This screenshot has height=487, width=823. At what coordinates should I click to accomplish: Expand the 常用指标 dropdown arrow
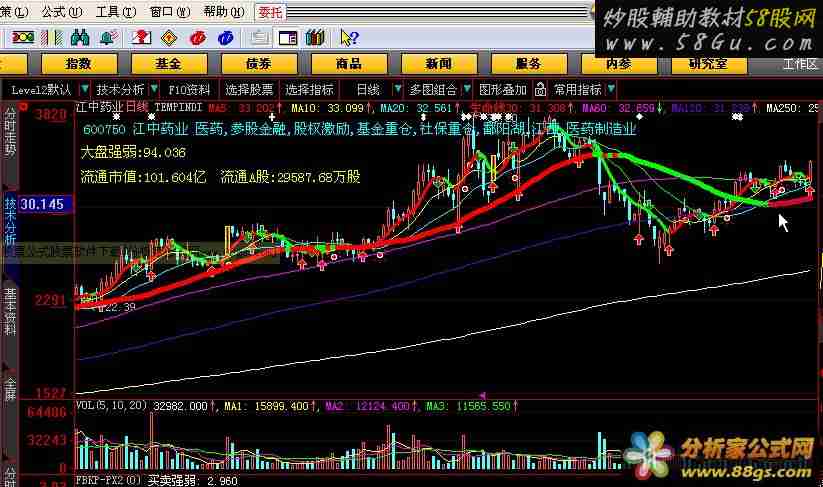coord(611,90)
